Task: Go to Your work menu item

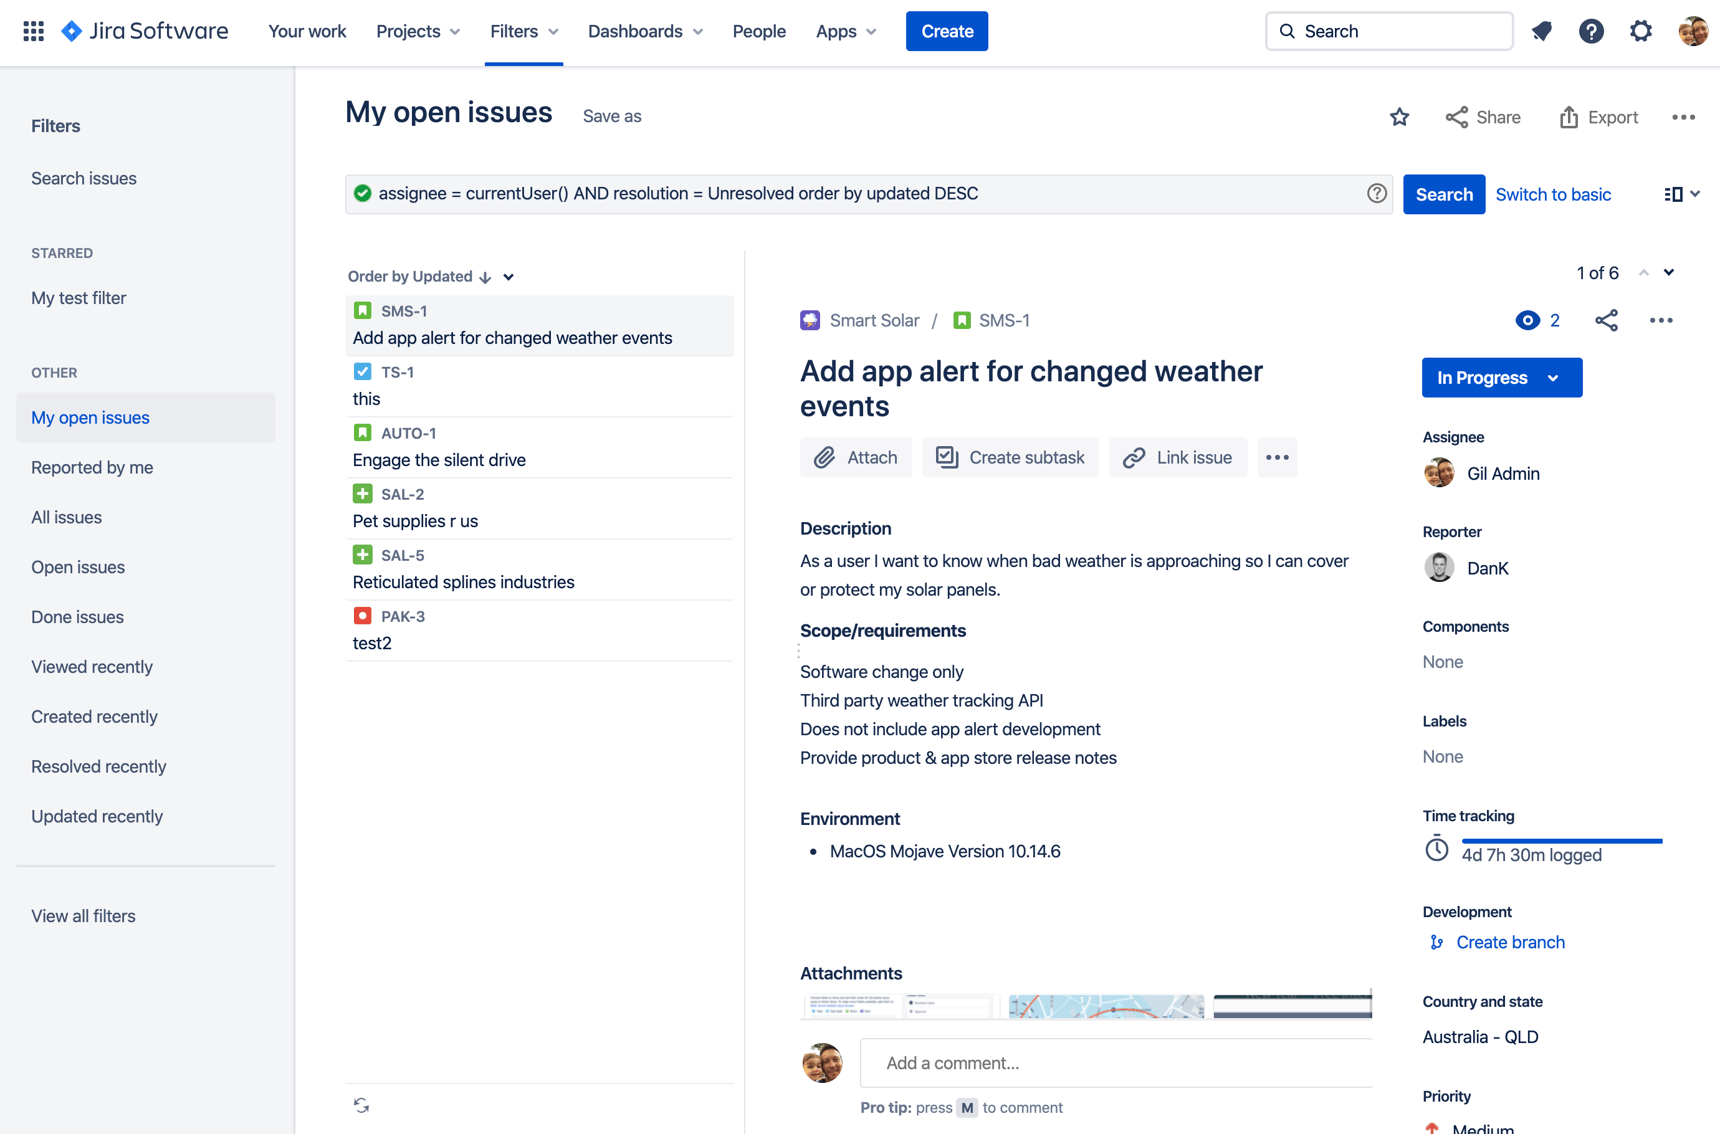Action: 307,31
